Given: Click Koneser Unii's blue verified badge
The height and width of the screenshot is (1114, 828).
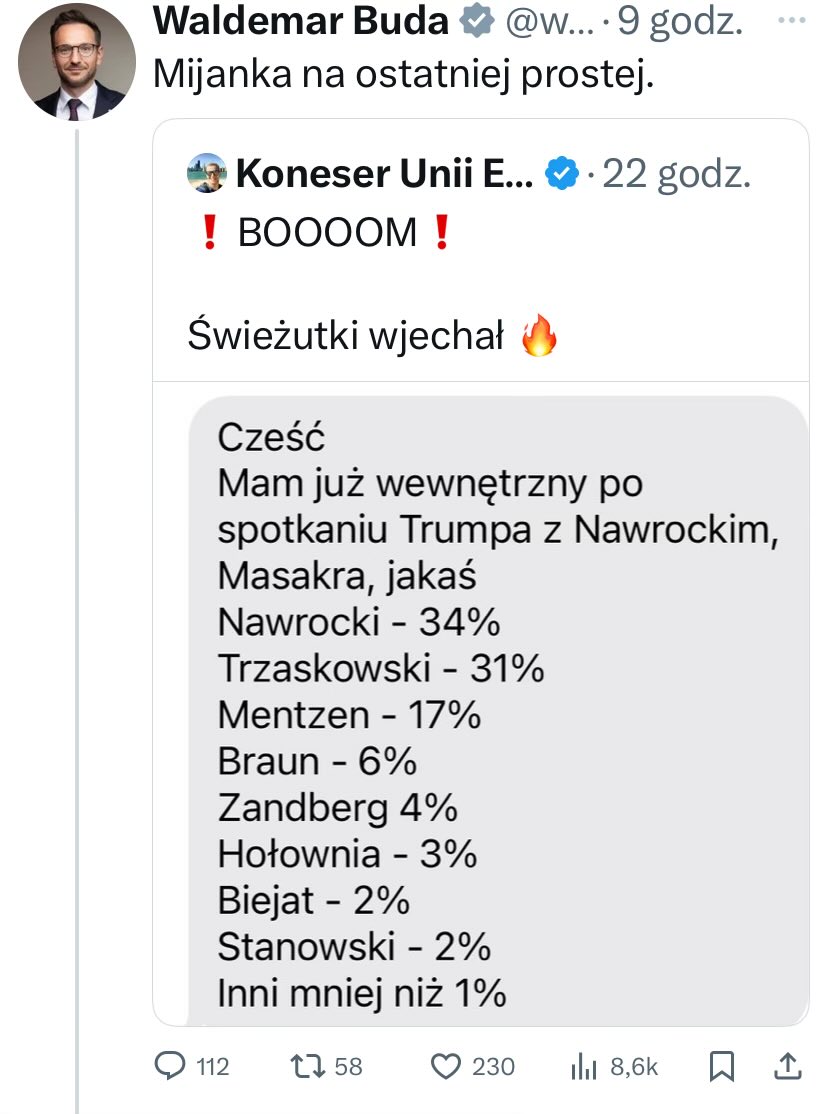Looking at the screenshot, I should point(561,173).
